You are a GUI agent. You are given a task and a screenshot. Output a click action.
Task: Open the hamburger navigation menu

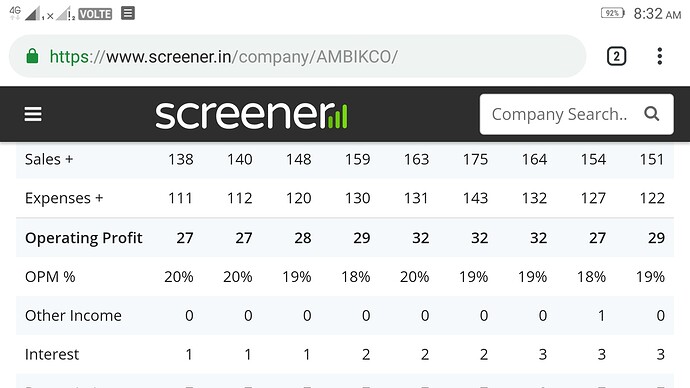coord(33,114)
